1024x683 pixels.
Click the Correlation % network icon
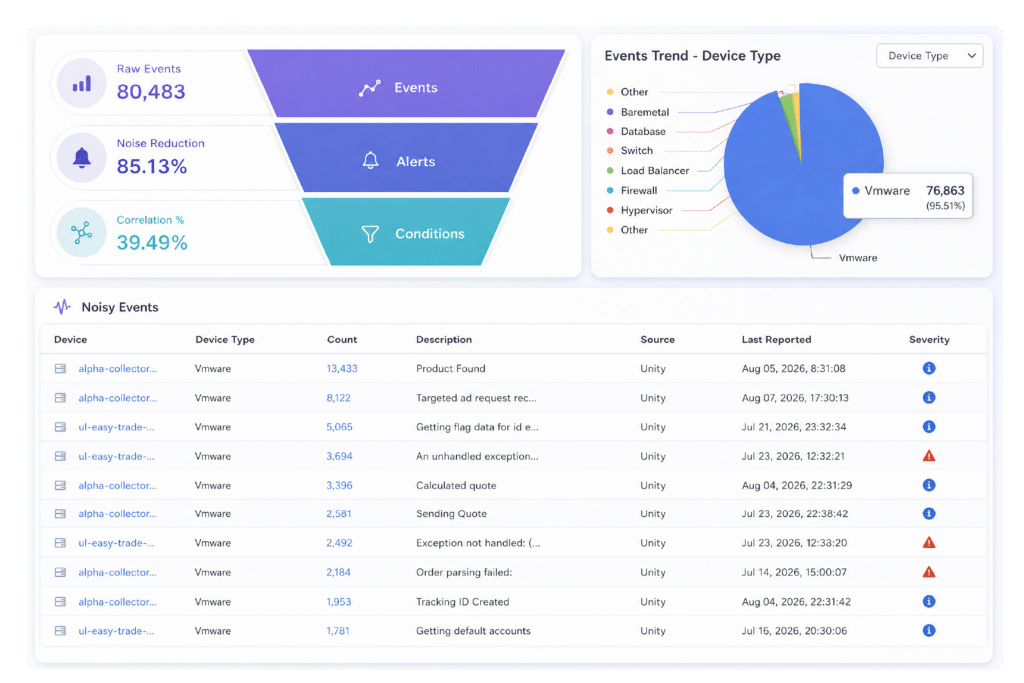(82, 232)
